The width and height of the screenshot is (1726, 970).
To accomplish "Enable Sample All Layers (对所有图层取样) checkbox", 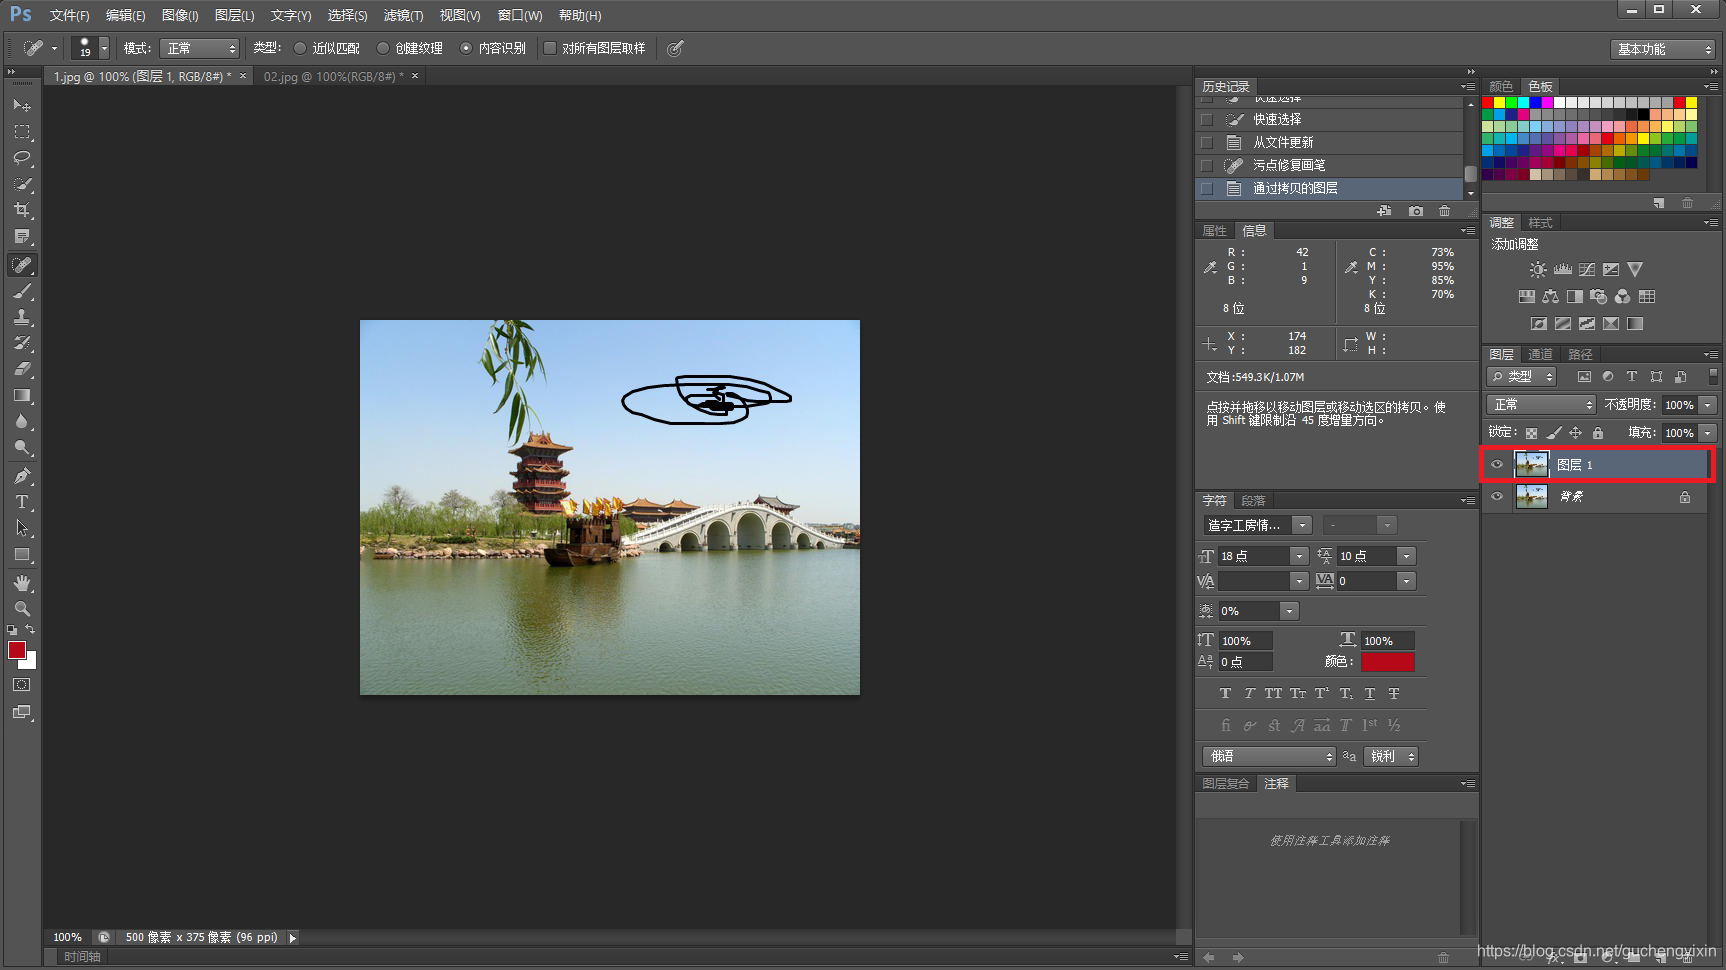I will 550,48.
